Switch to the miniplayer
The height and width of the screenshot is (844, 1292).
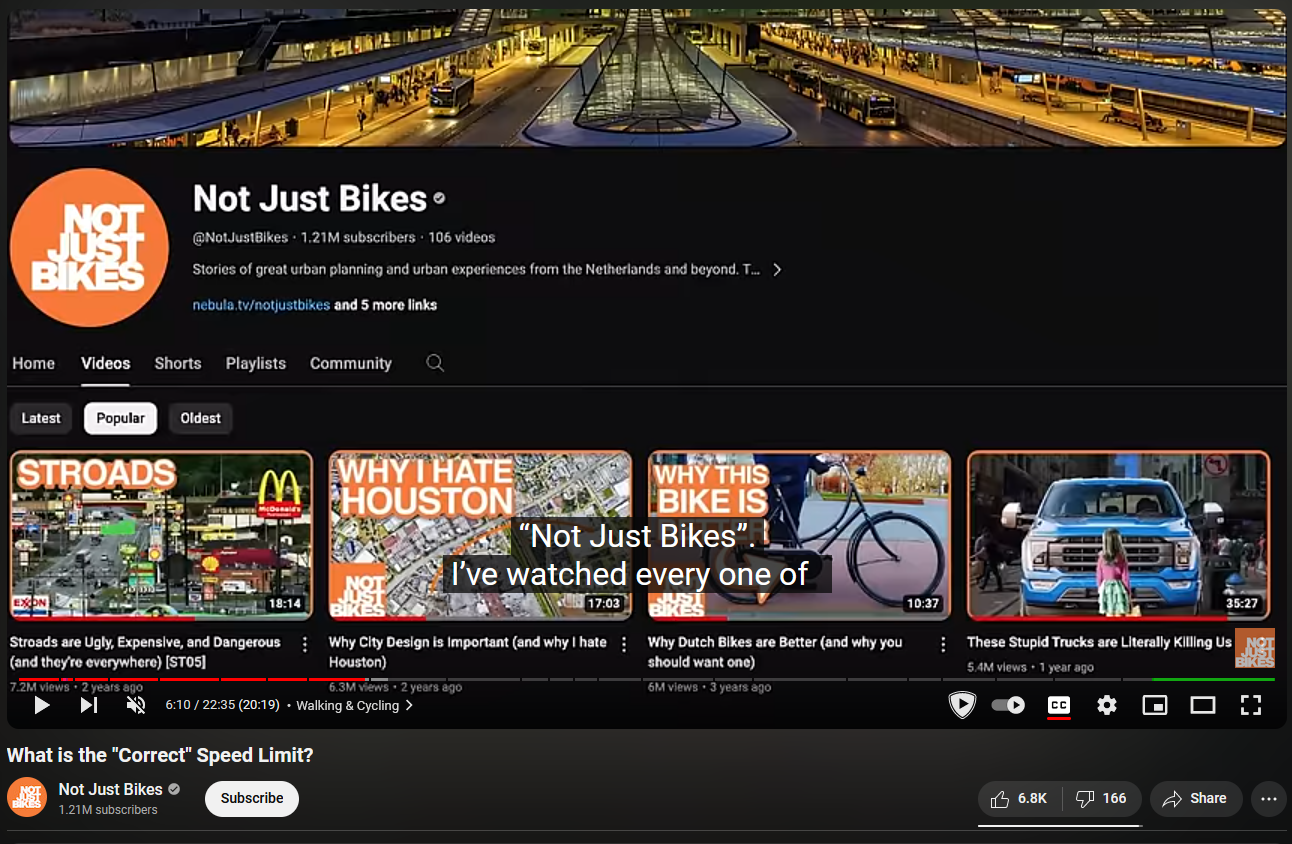(x=1155, y=705)
